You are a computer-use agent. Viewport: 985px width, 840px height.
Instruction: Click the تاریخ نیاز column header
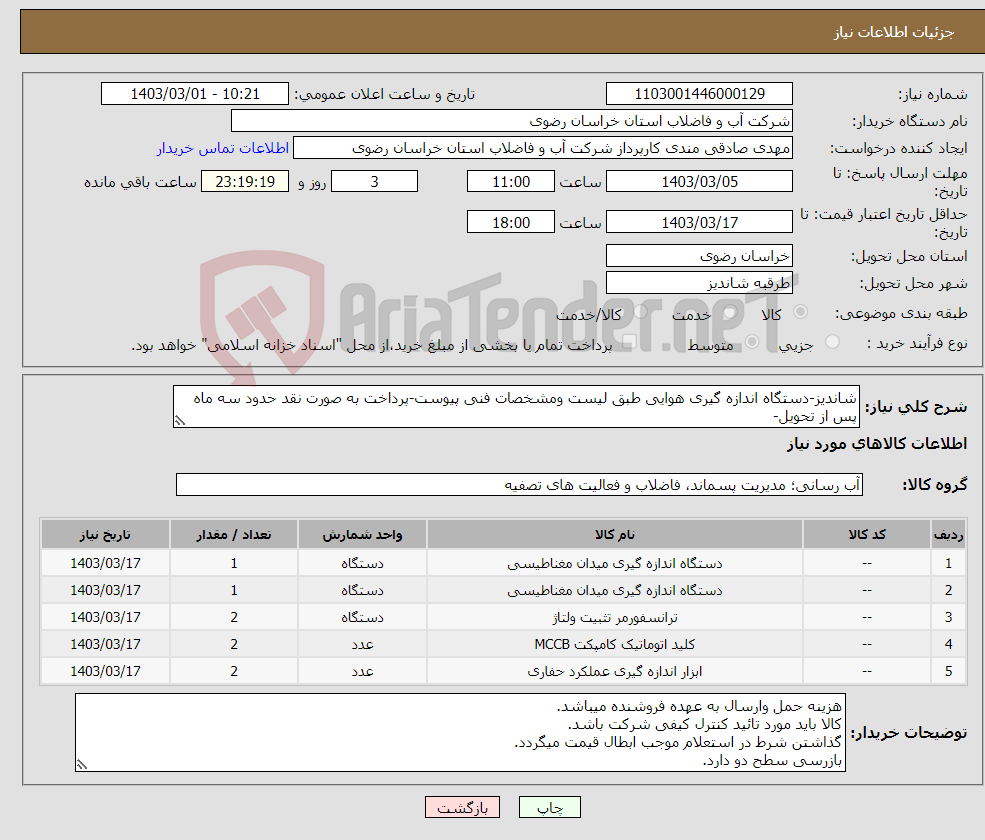[x=105, y=534]
